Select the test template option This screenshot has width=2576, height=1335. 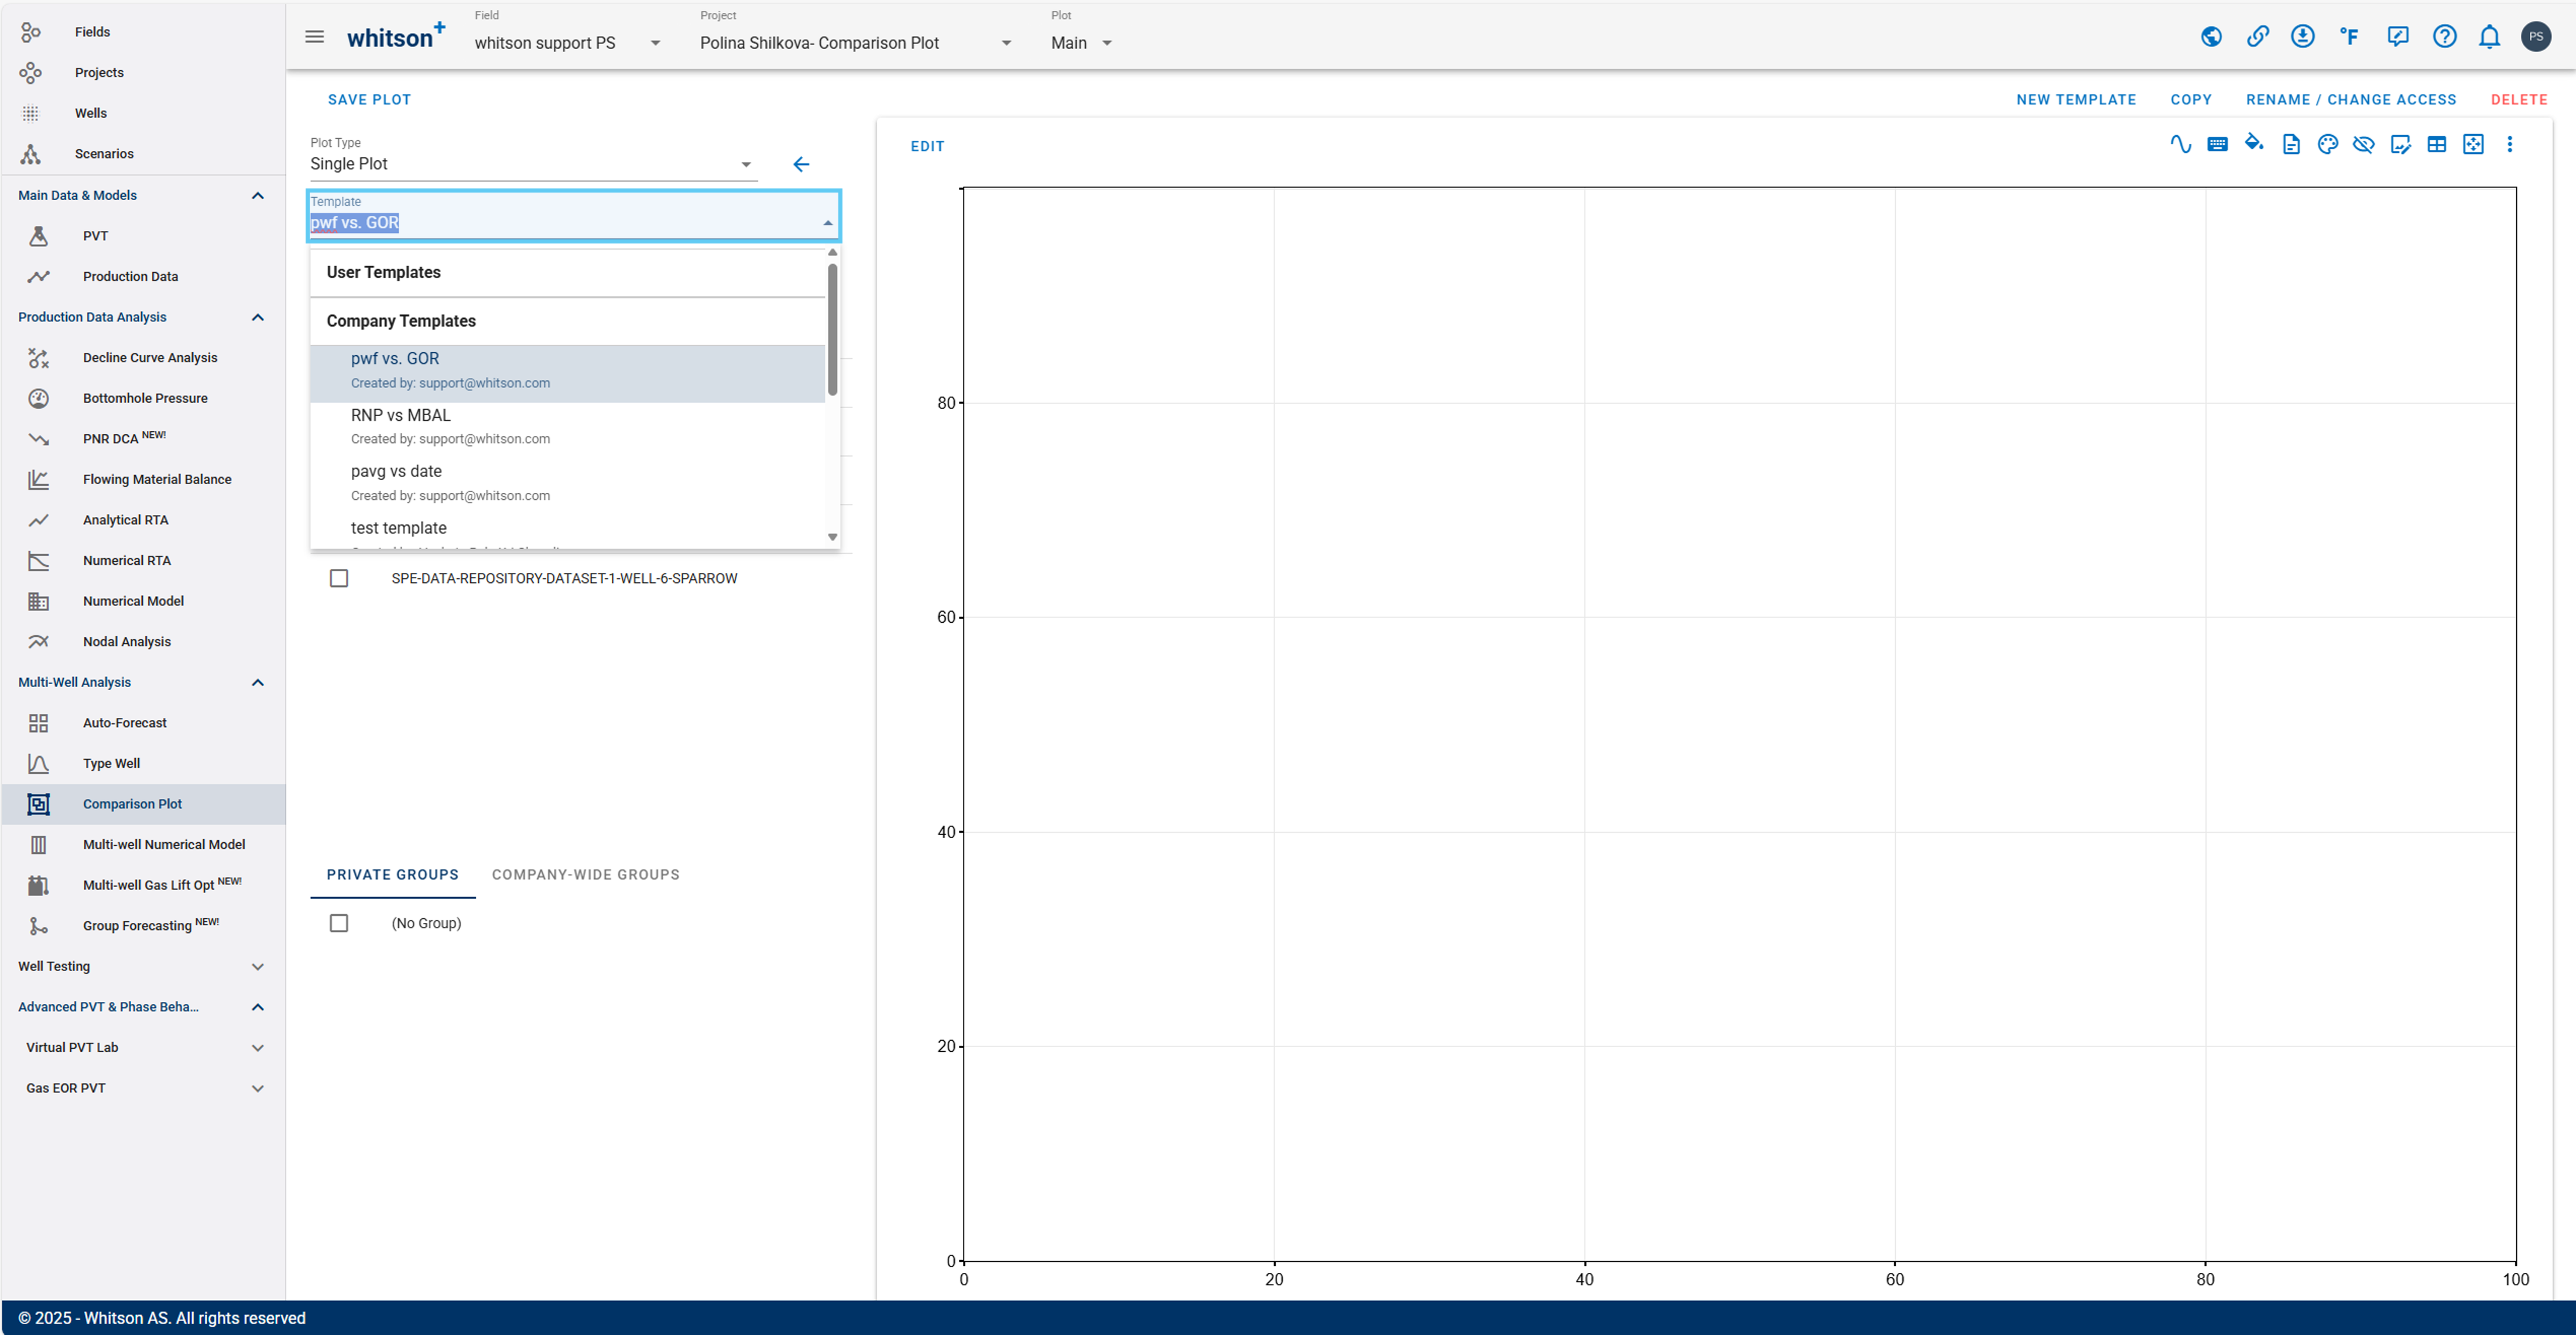567,532
